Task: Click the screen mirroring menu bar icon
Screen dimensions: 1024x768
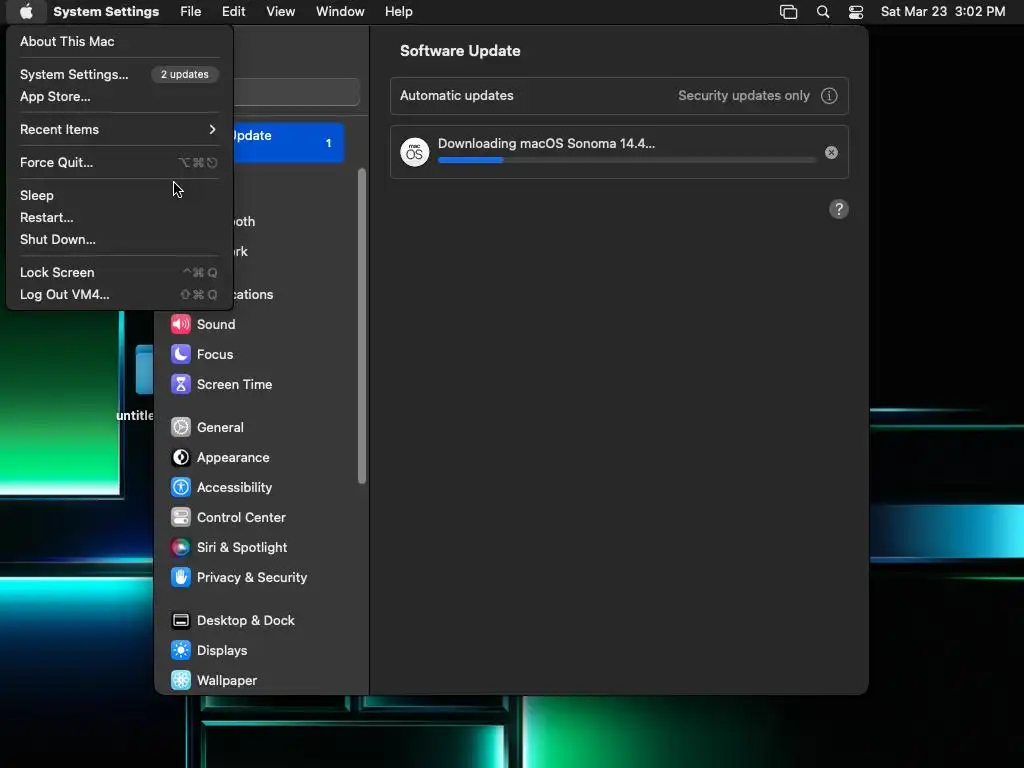Action: pos(789,12)
